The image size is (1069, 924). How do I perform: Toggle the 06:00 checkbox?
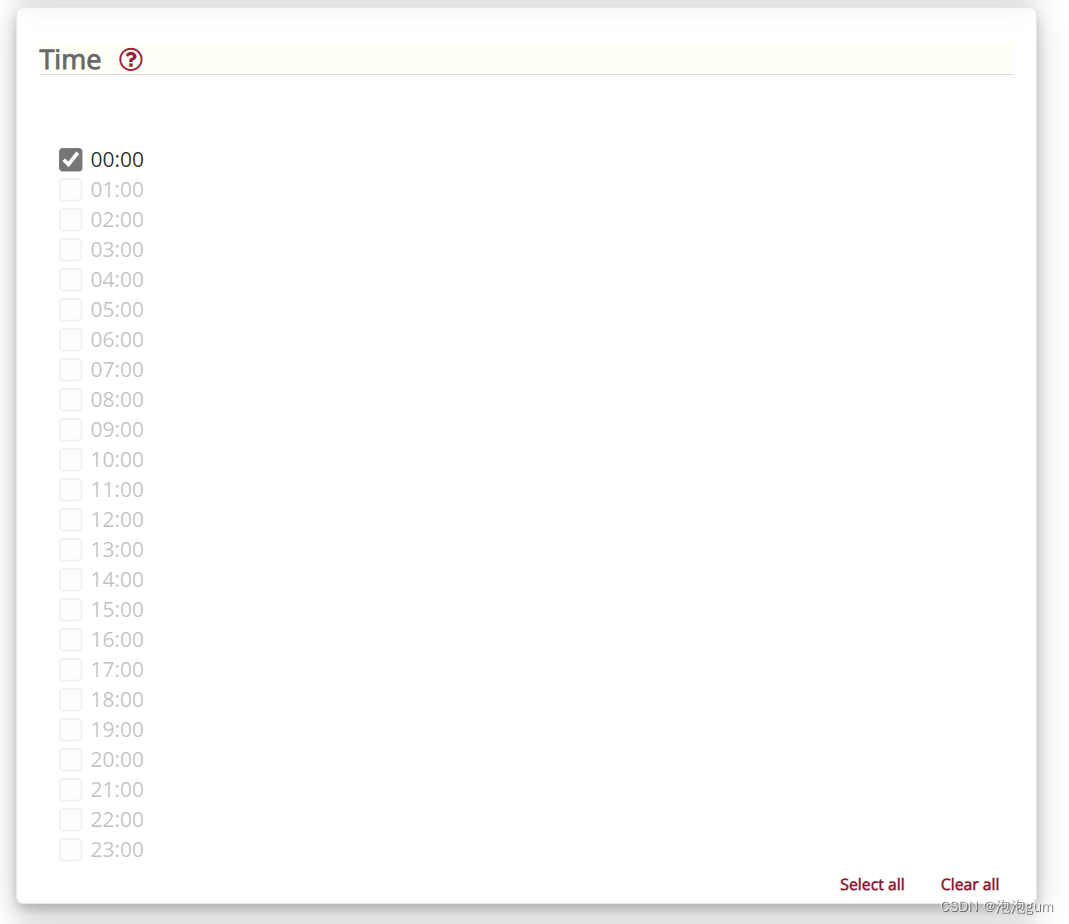71,340
